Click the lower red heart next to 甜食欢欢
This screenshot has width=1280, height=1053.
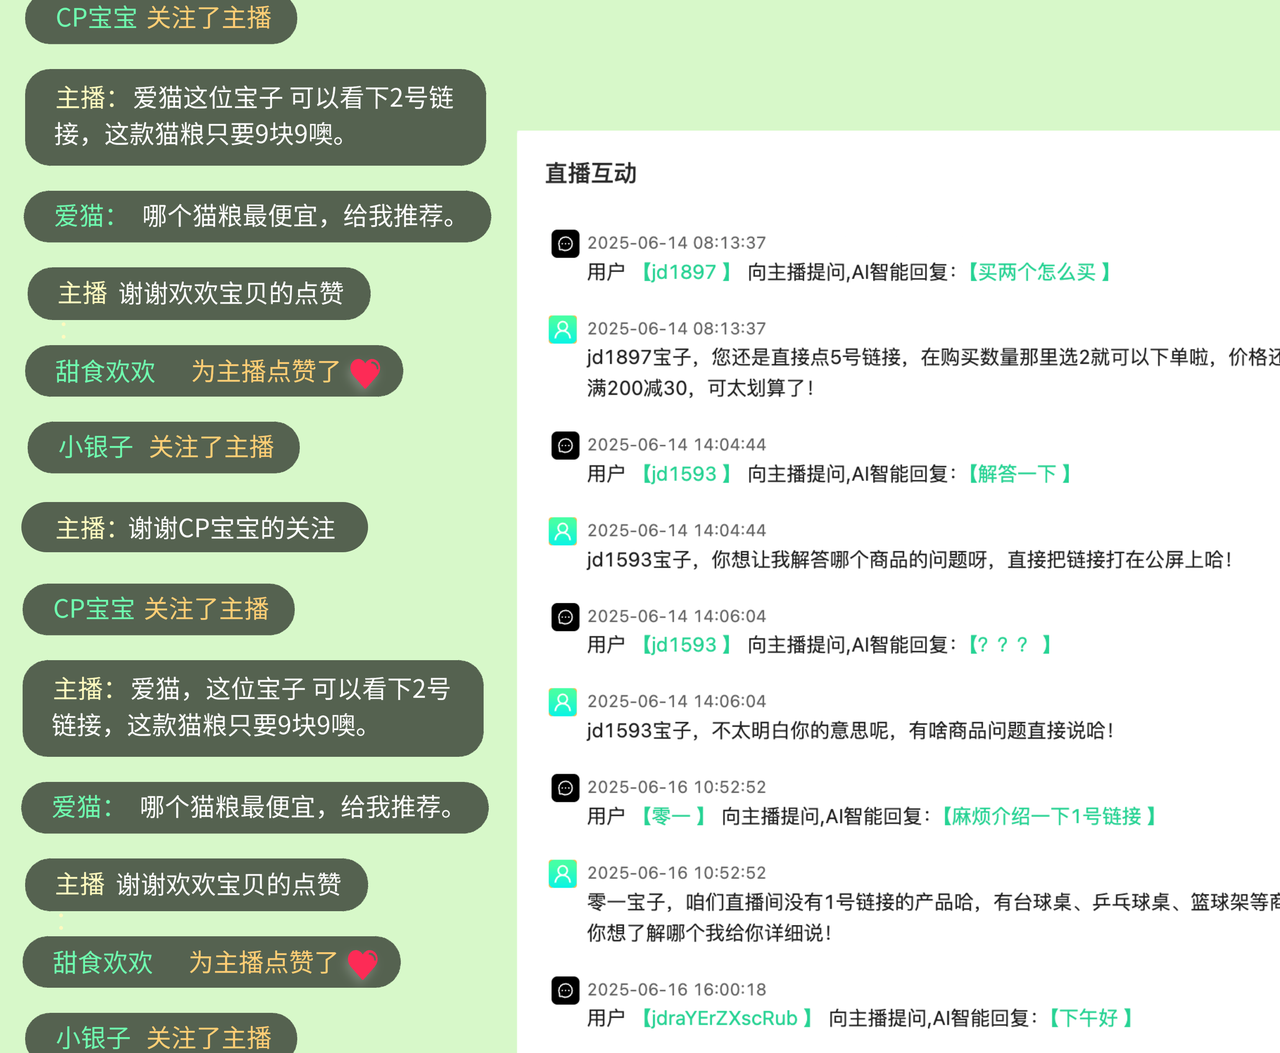[362, 964]
